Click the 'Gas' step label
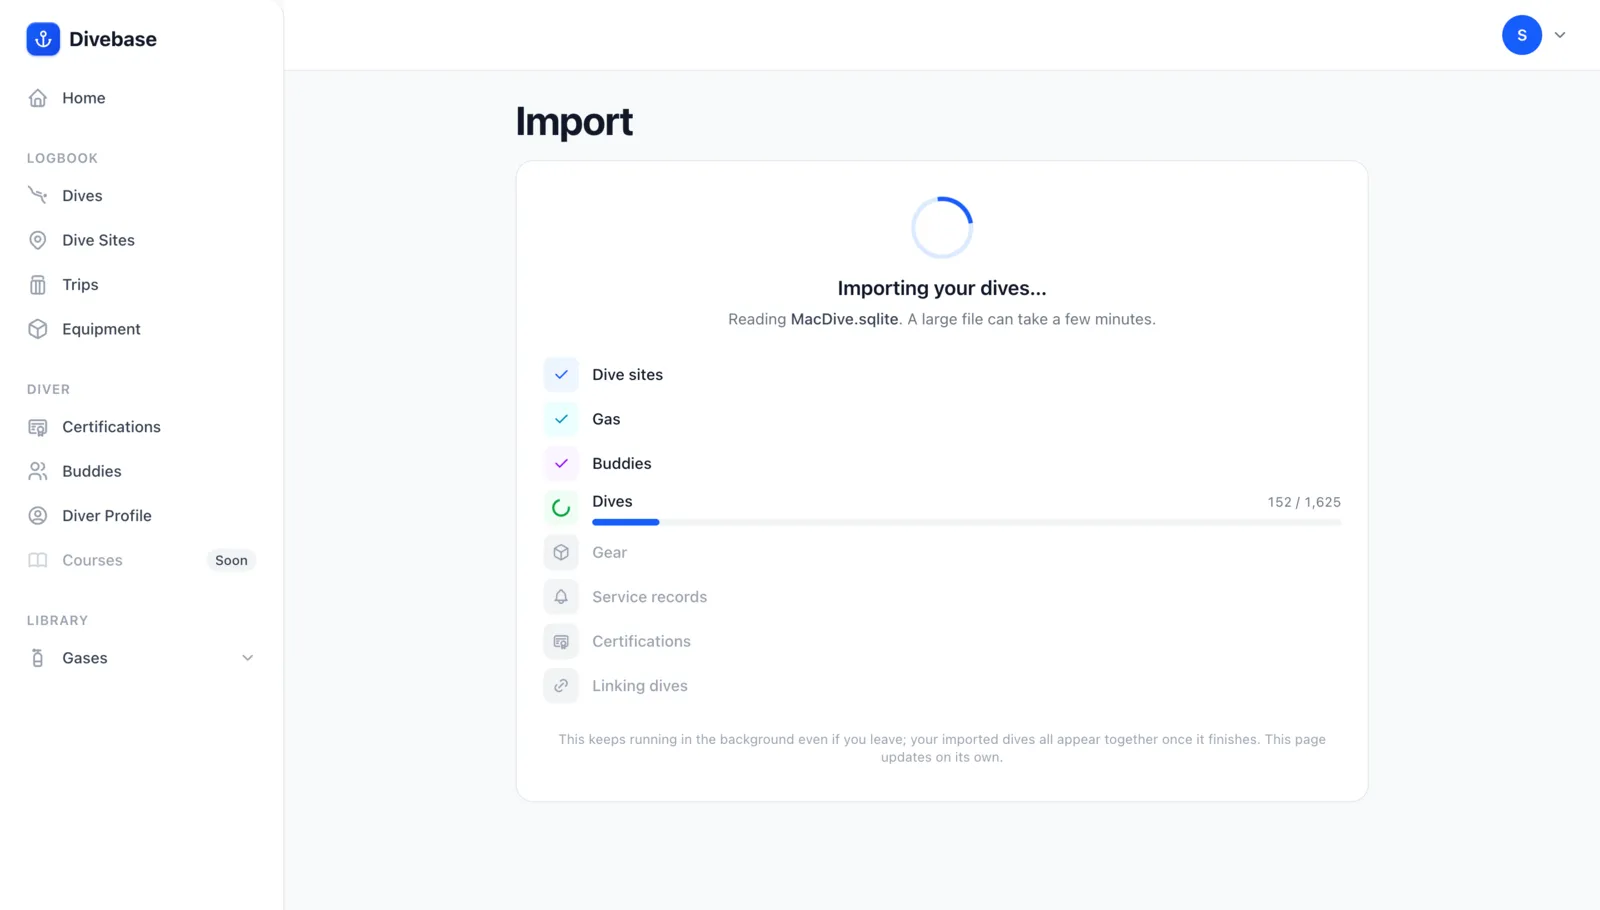The width and height of the screenshot is (1600, 910). tap(606, 419)
